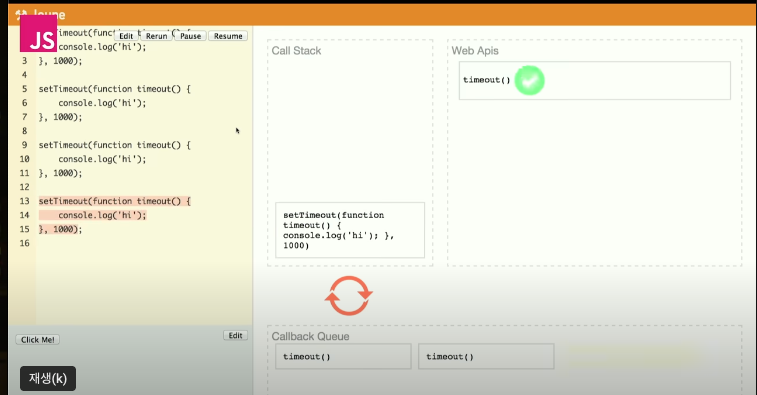
Task: Click the JS logo badge
Action: click(x=39, y=33)
